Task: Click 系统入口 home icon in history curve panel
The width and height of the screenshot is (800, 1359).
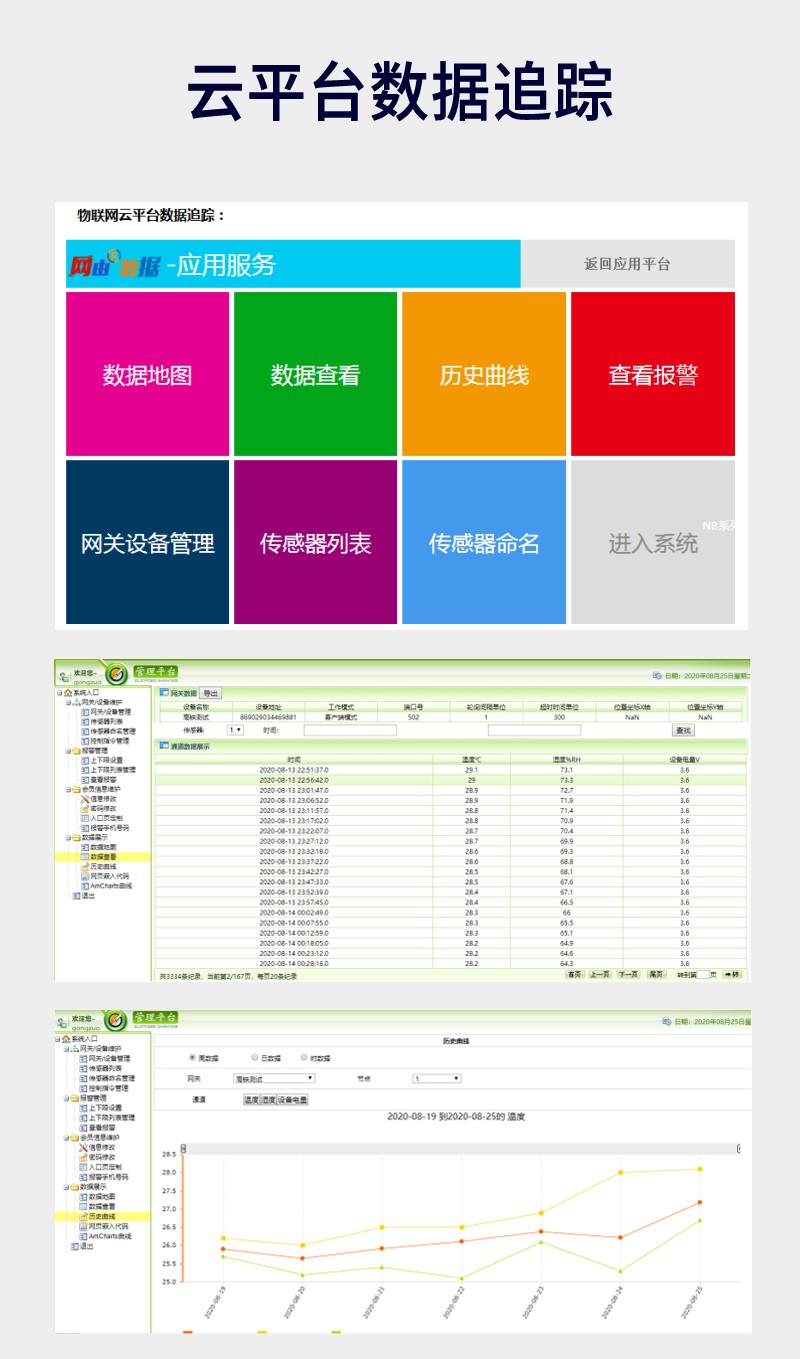Action: 66,1039
